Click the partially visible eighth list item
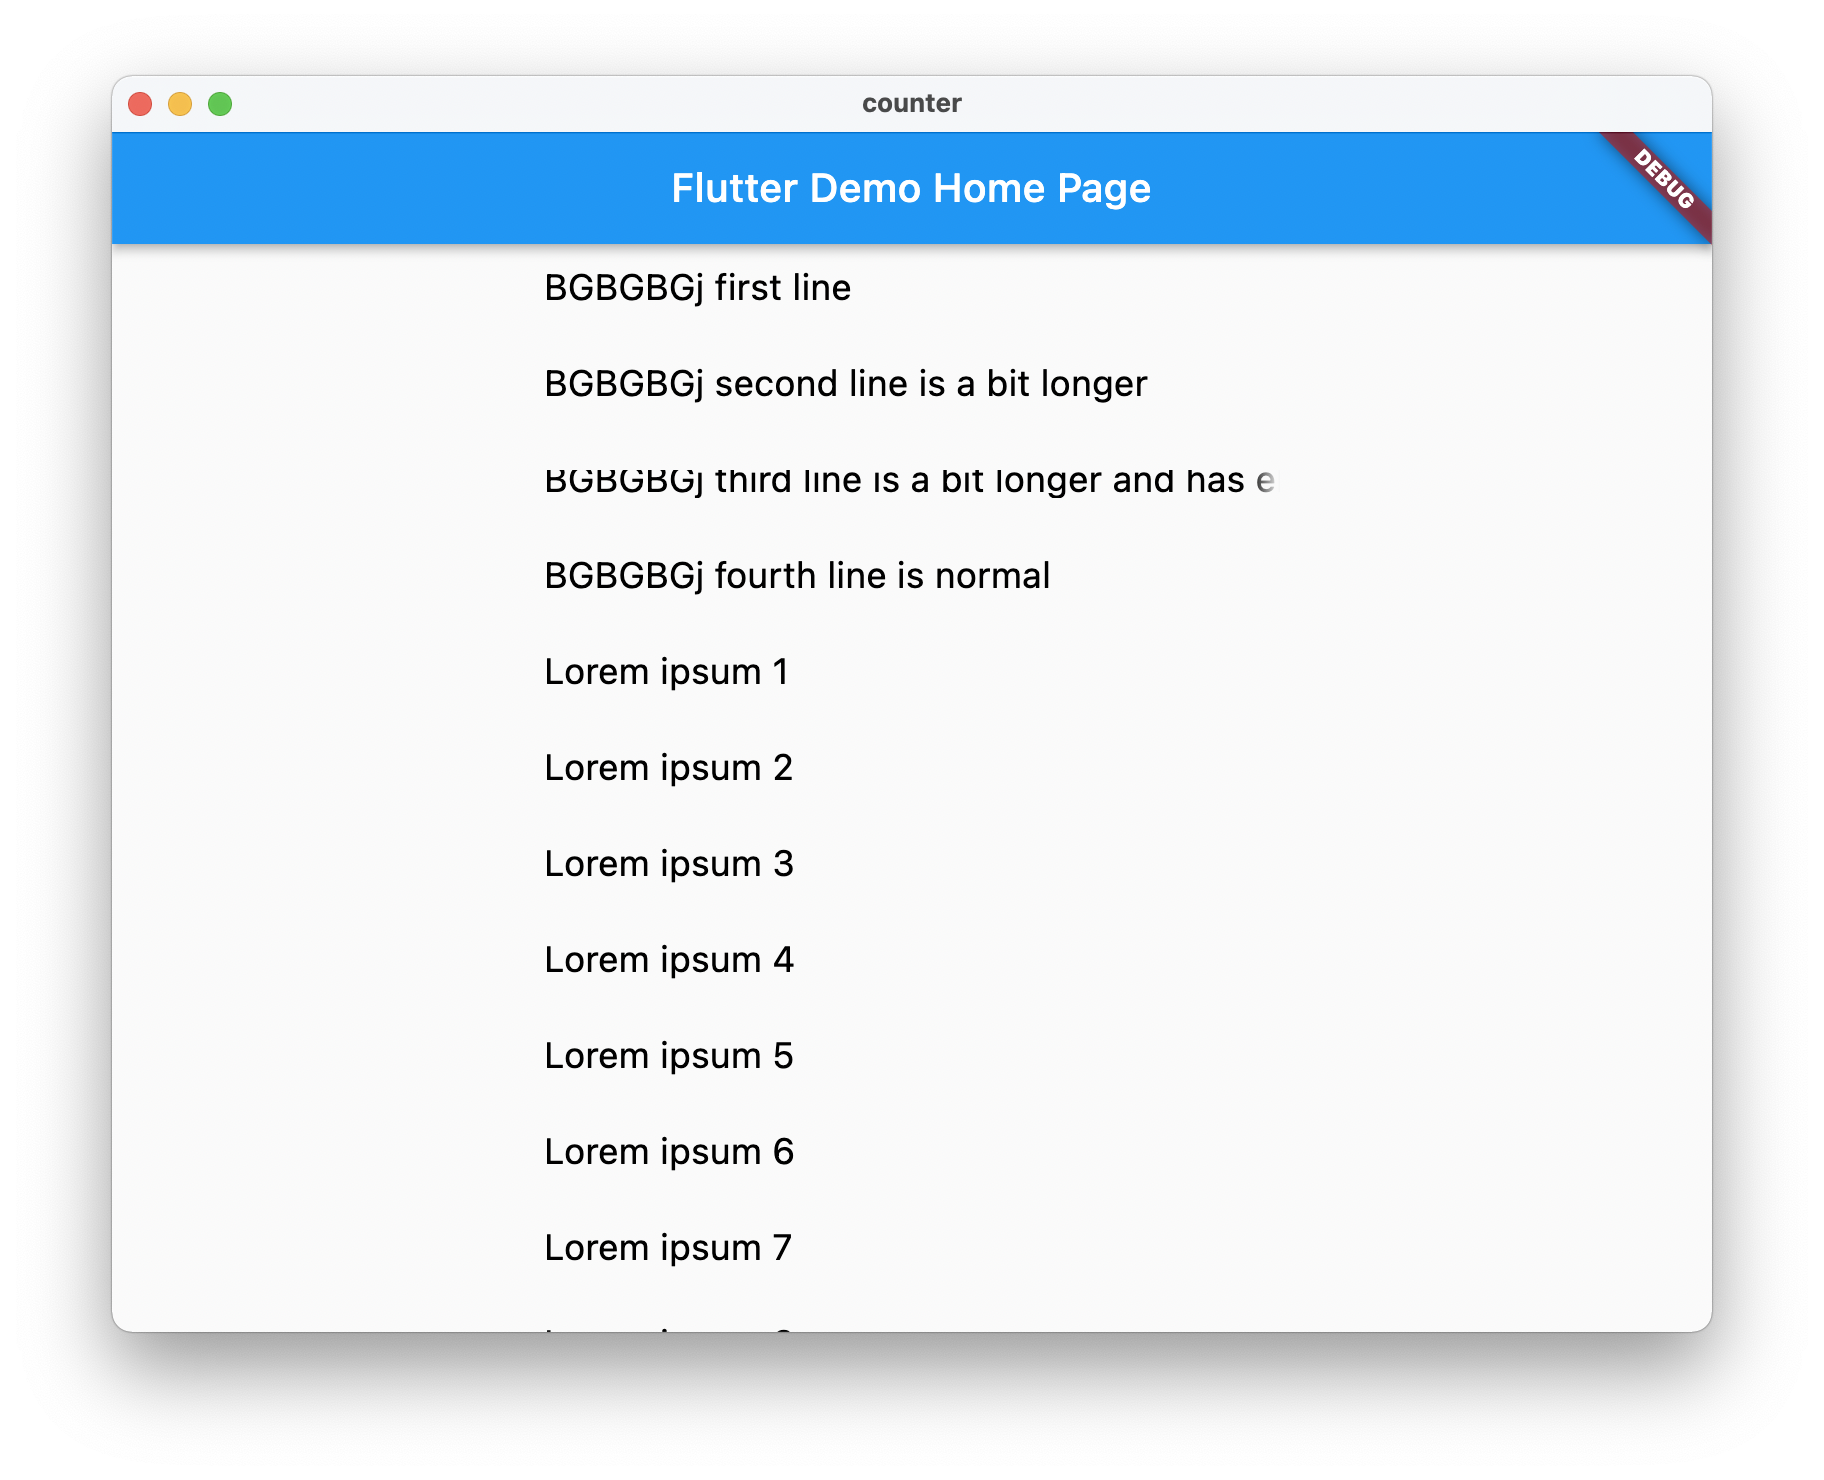 pyautogui.click(x=667, y=1330)
